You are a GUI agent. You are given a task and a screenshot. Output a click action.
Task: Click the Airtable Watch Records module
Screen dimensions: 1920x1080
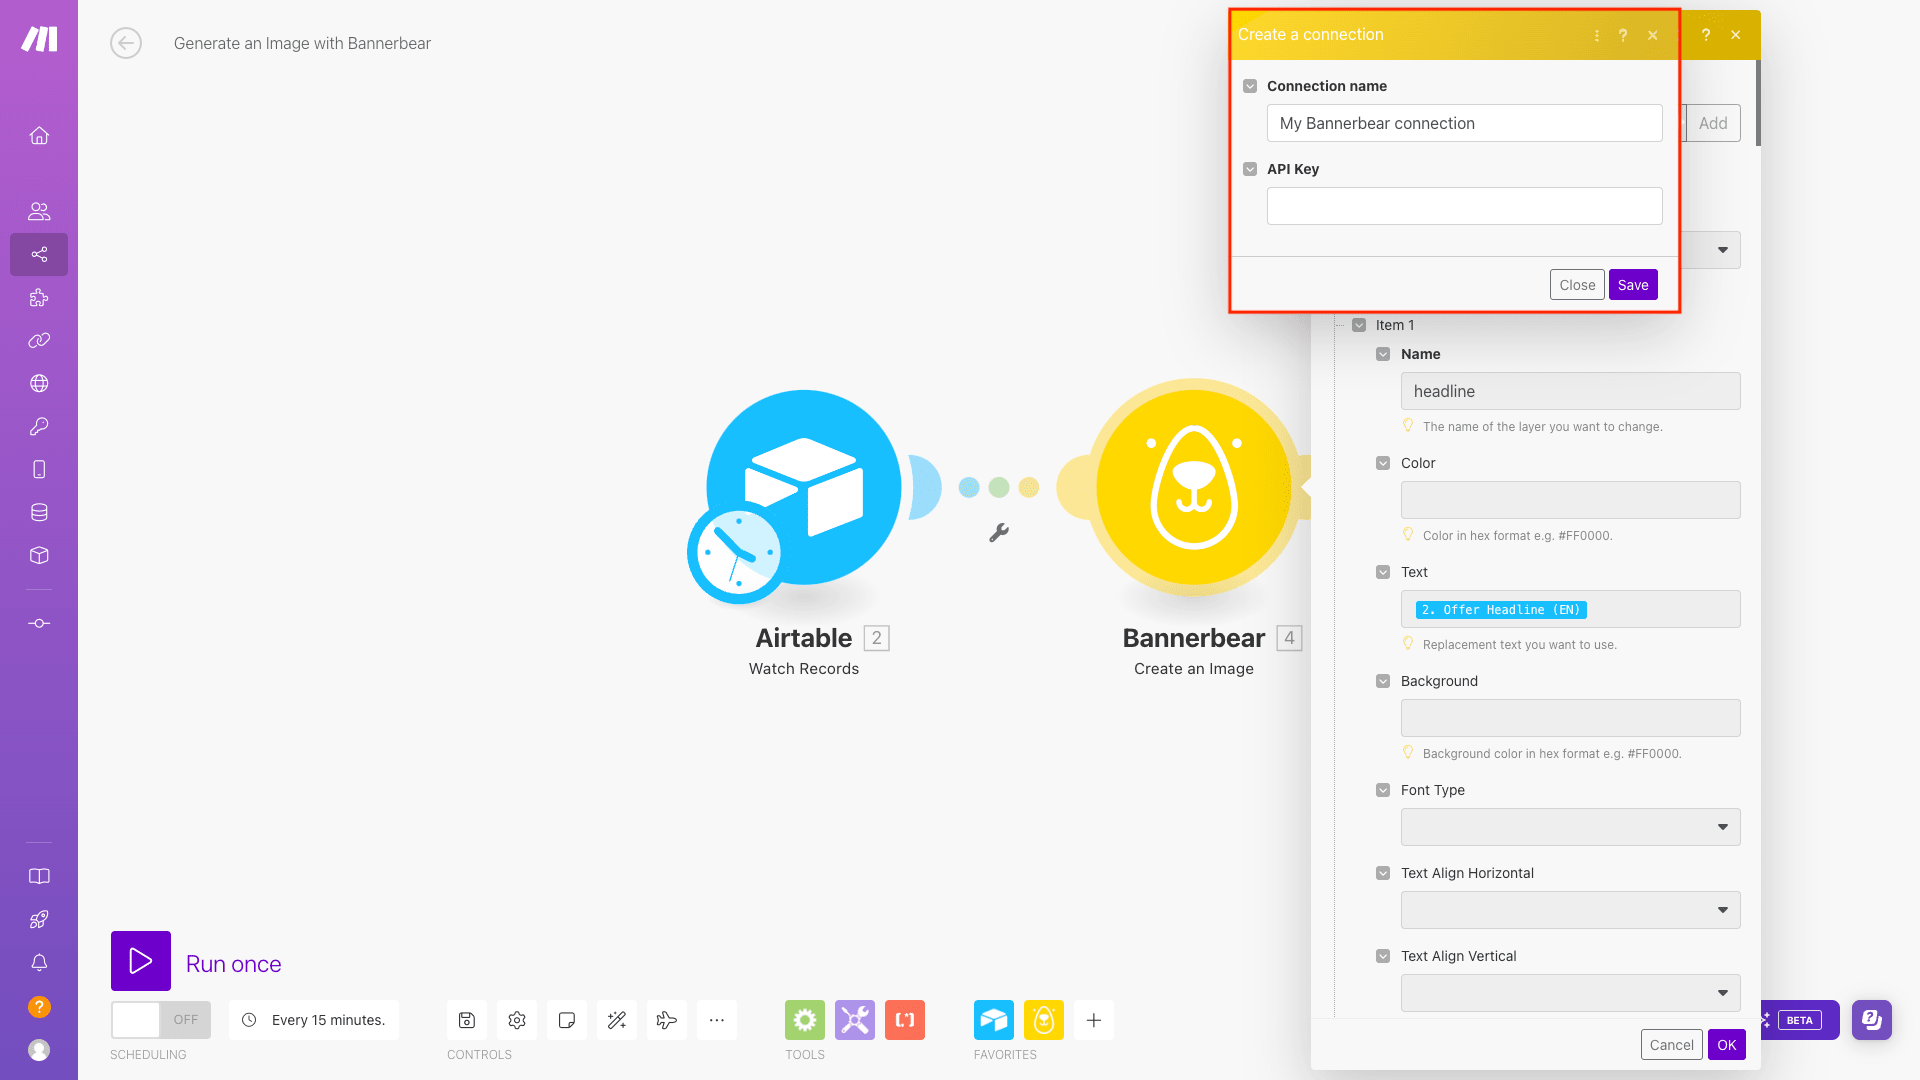tap(804, 488)
